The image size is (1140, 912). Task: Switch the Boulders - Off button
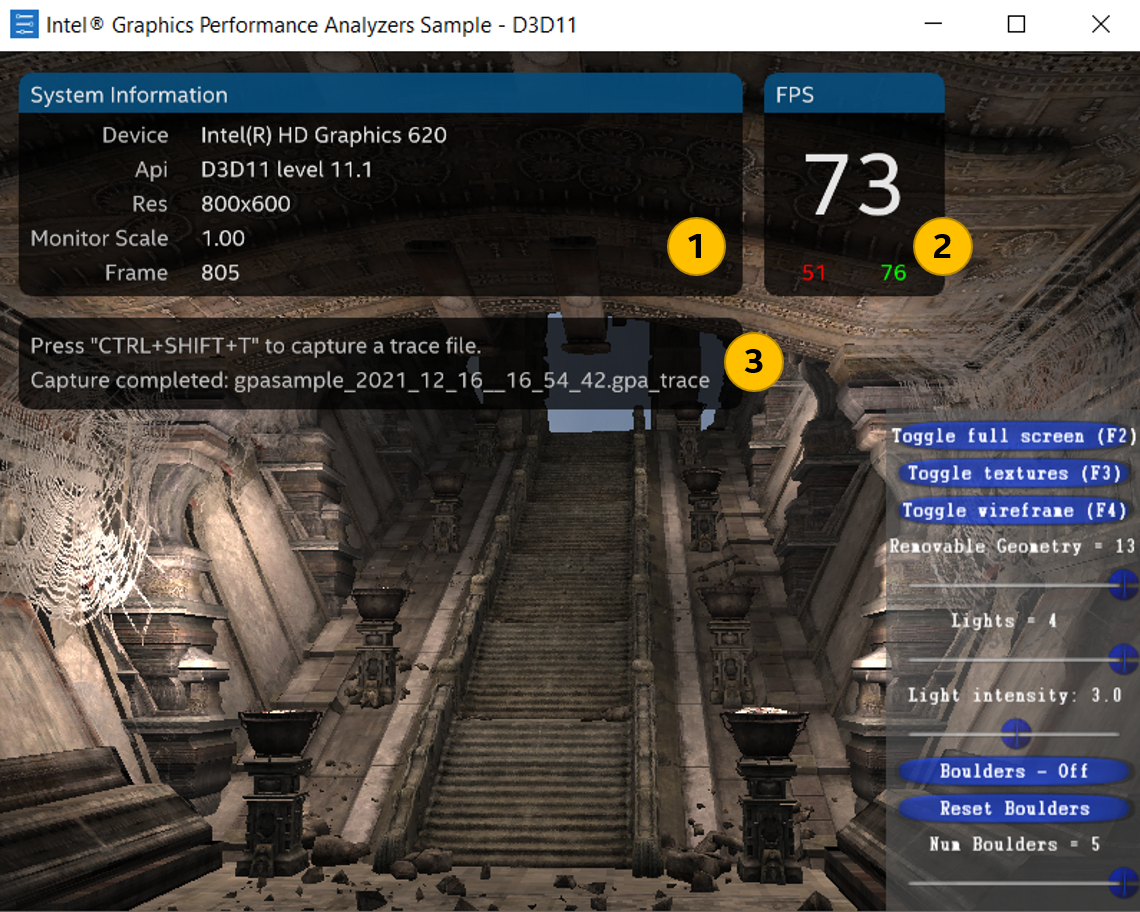pyautogui.click(x=1014, y=771)
